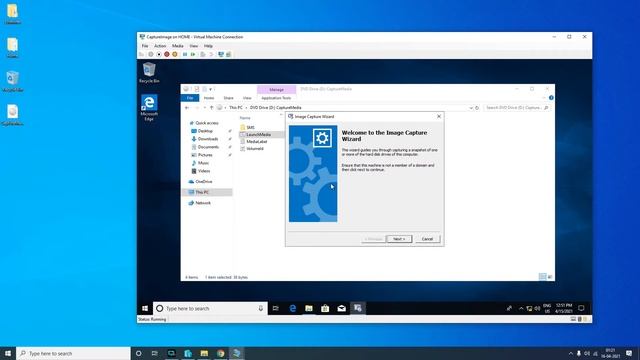This screenshot has width=640, height=360.
Task: Pause the virtual machine via the toolbar
Action: click(x=185, y=54)
